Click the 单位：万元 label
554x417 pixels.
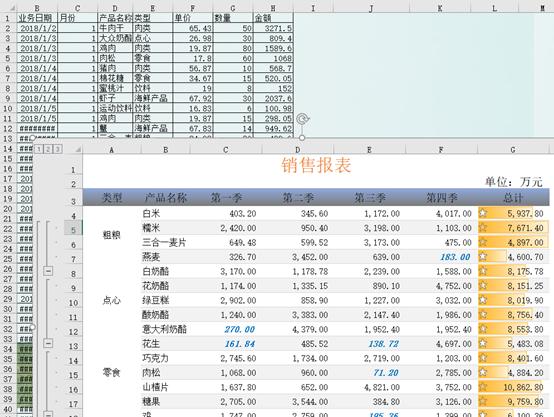tap(513, 182)
